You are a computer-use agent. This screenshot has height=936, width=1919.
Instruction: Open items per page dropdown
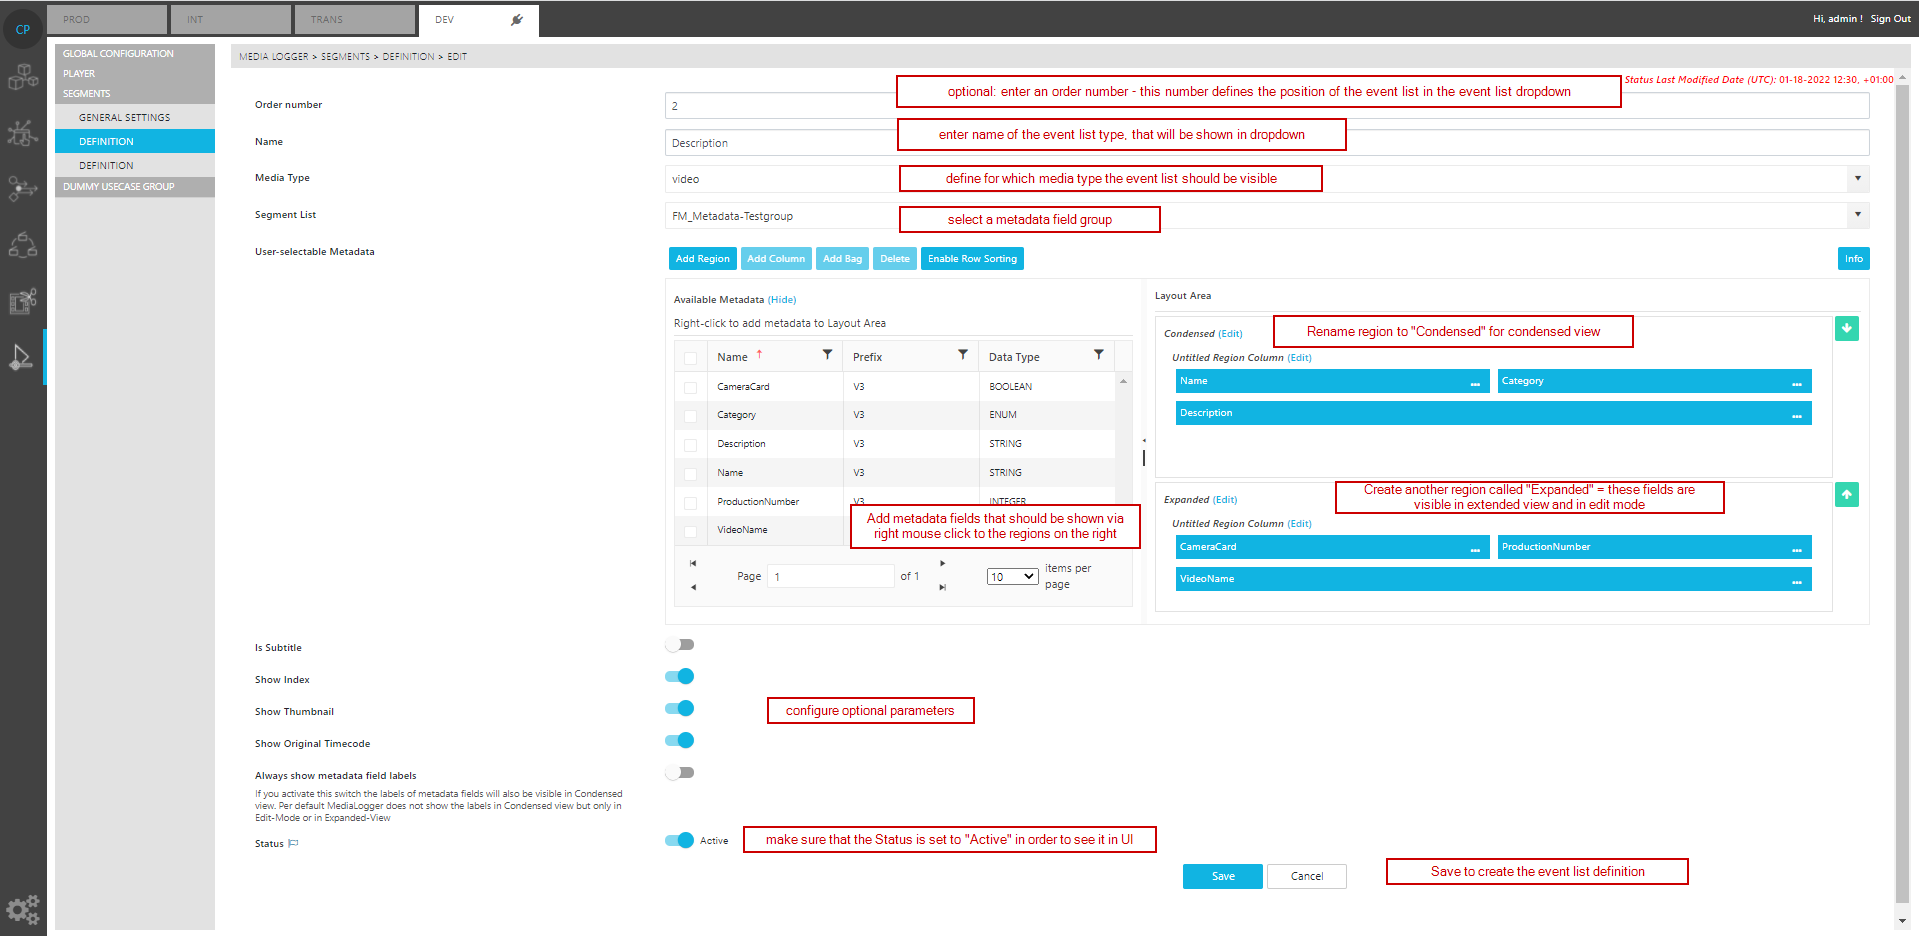tap(1012, 577)
